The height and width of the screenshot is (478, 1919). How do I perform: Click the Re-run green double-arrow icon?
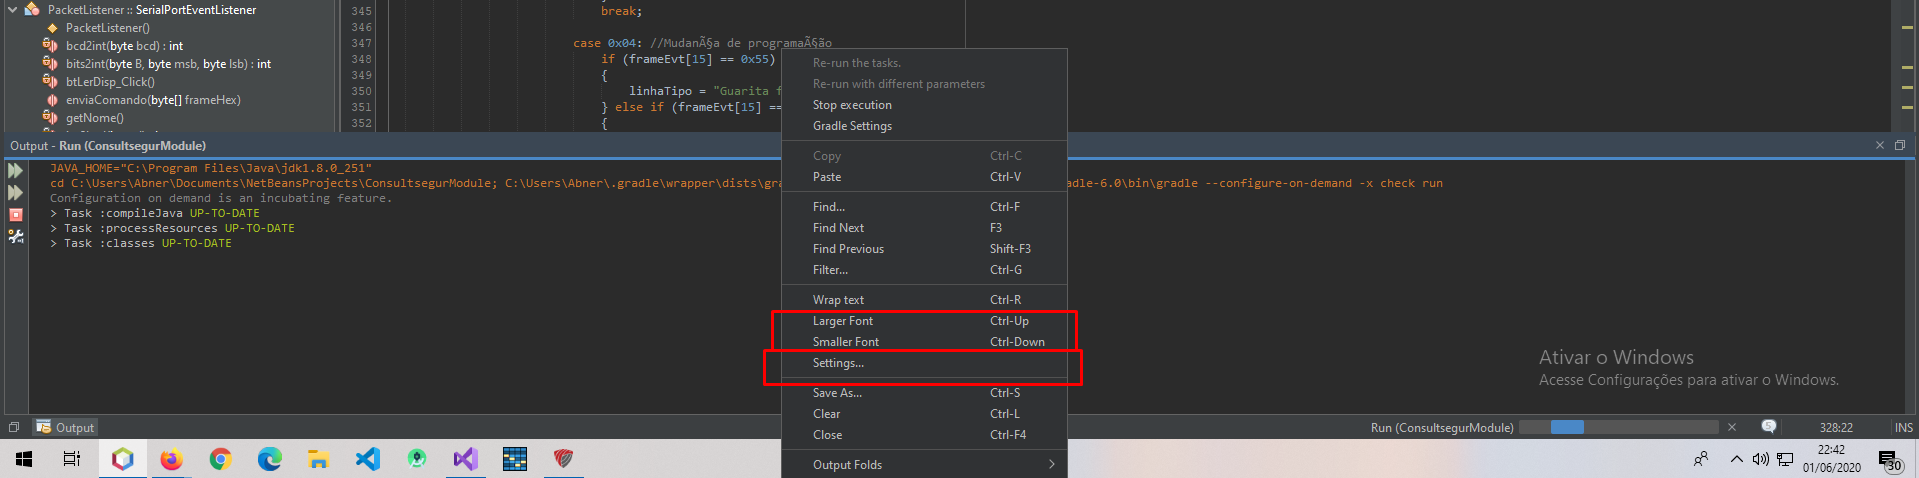point(15,171)
